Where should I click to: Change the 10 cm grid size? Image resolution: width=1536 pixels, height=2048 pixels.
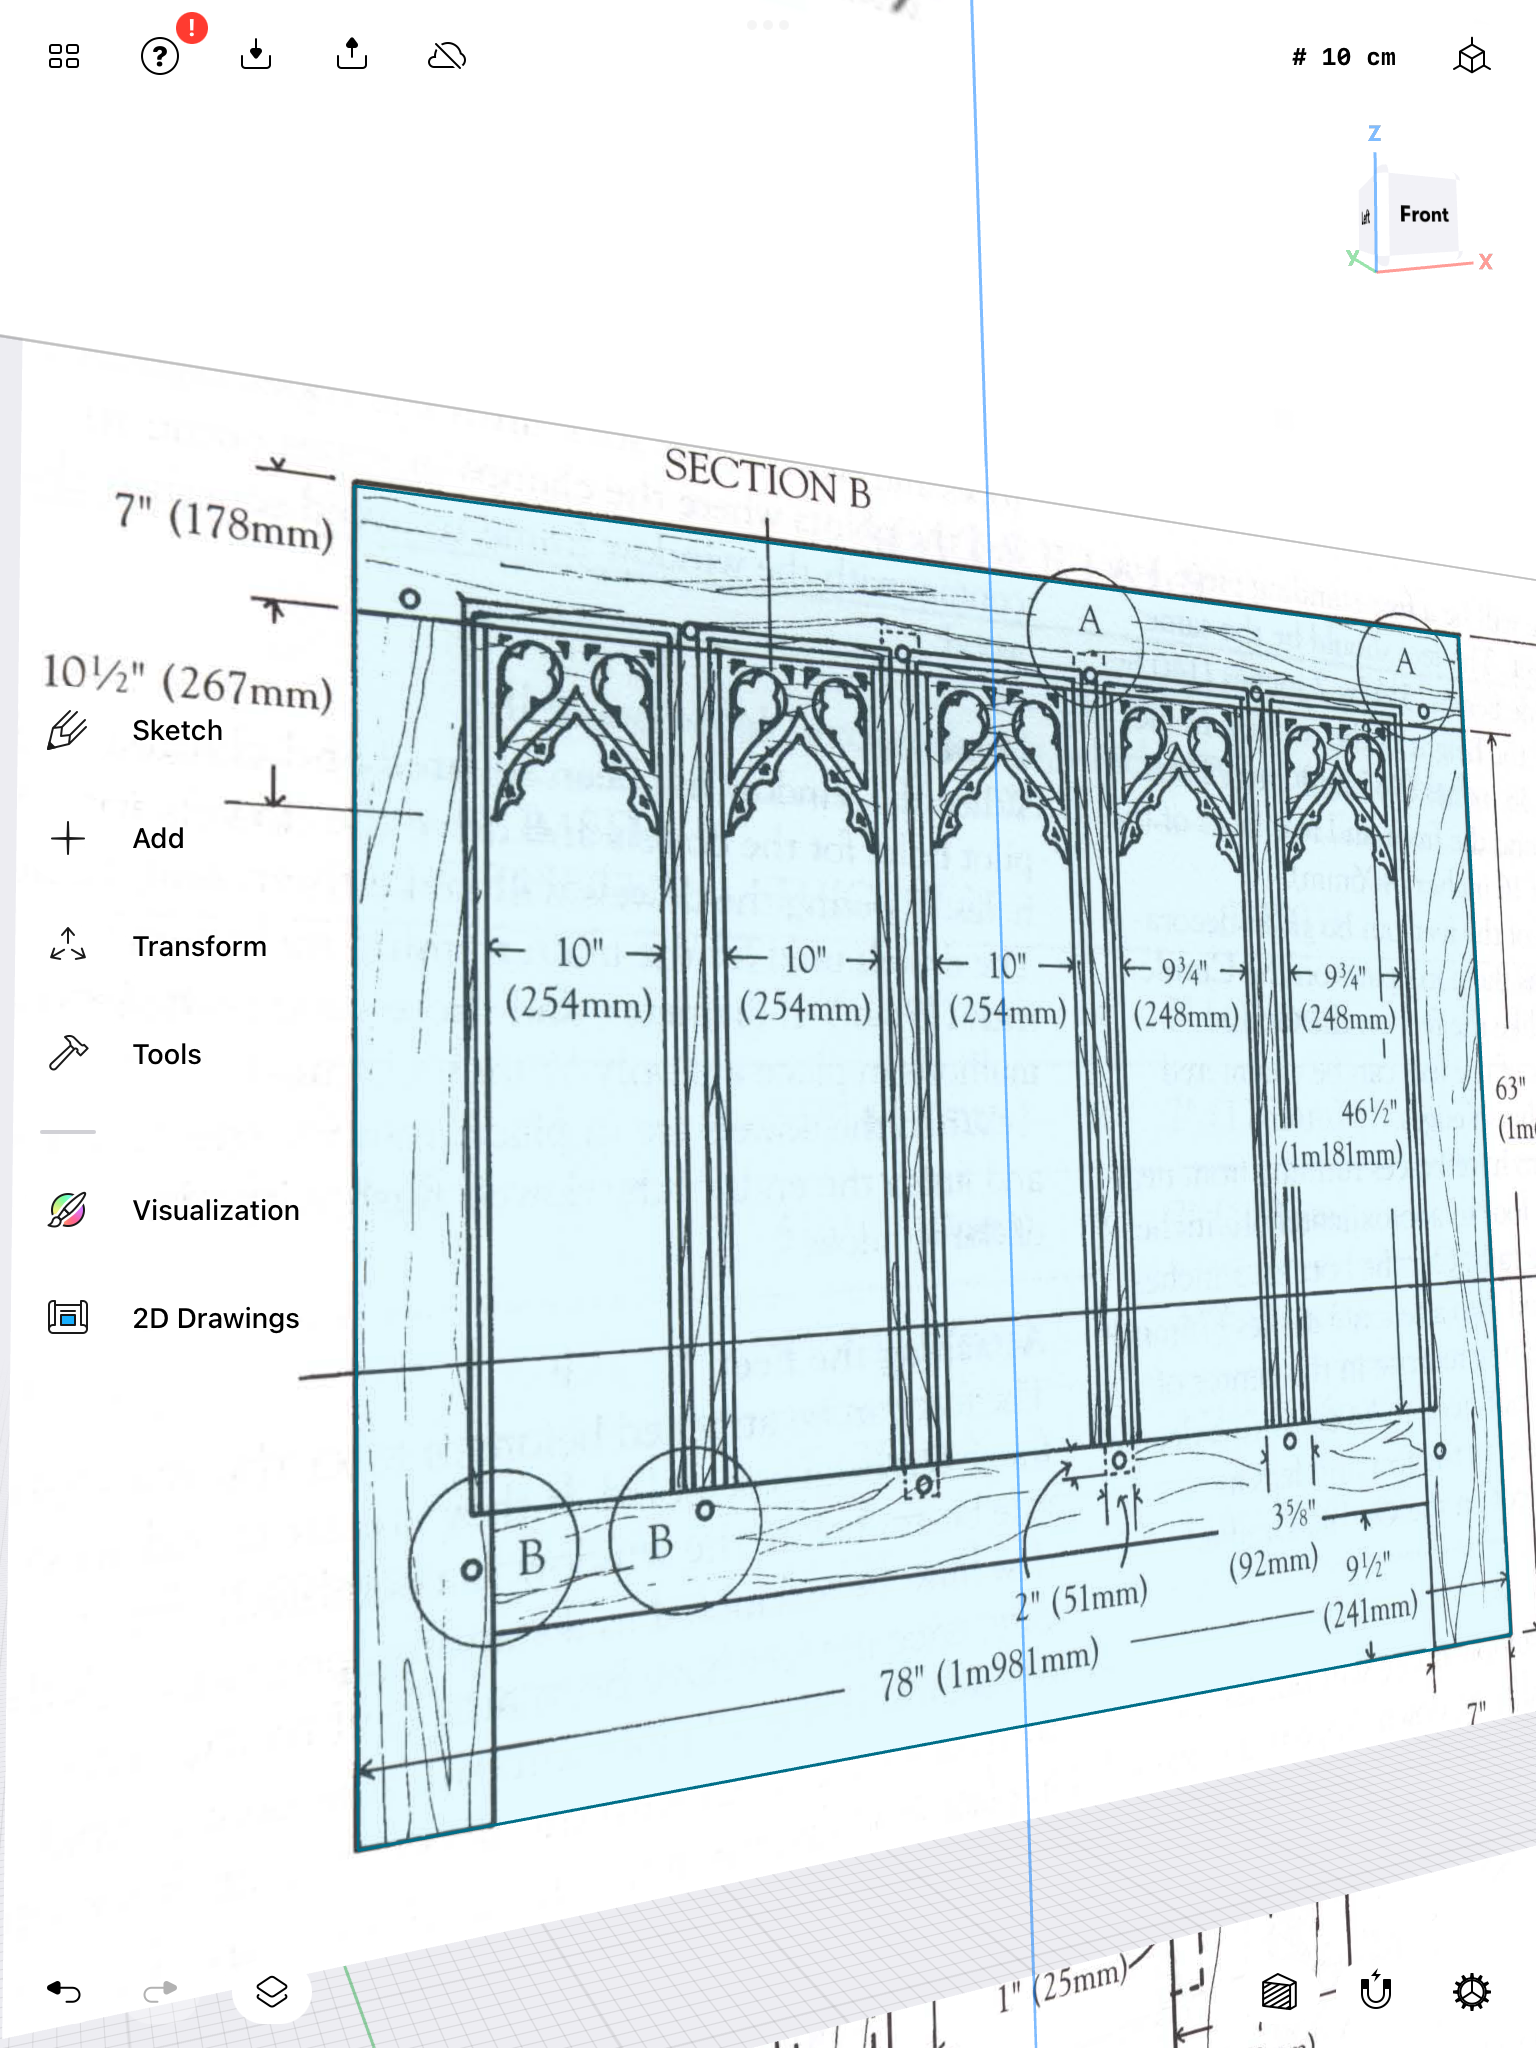coord(1343,58)
